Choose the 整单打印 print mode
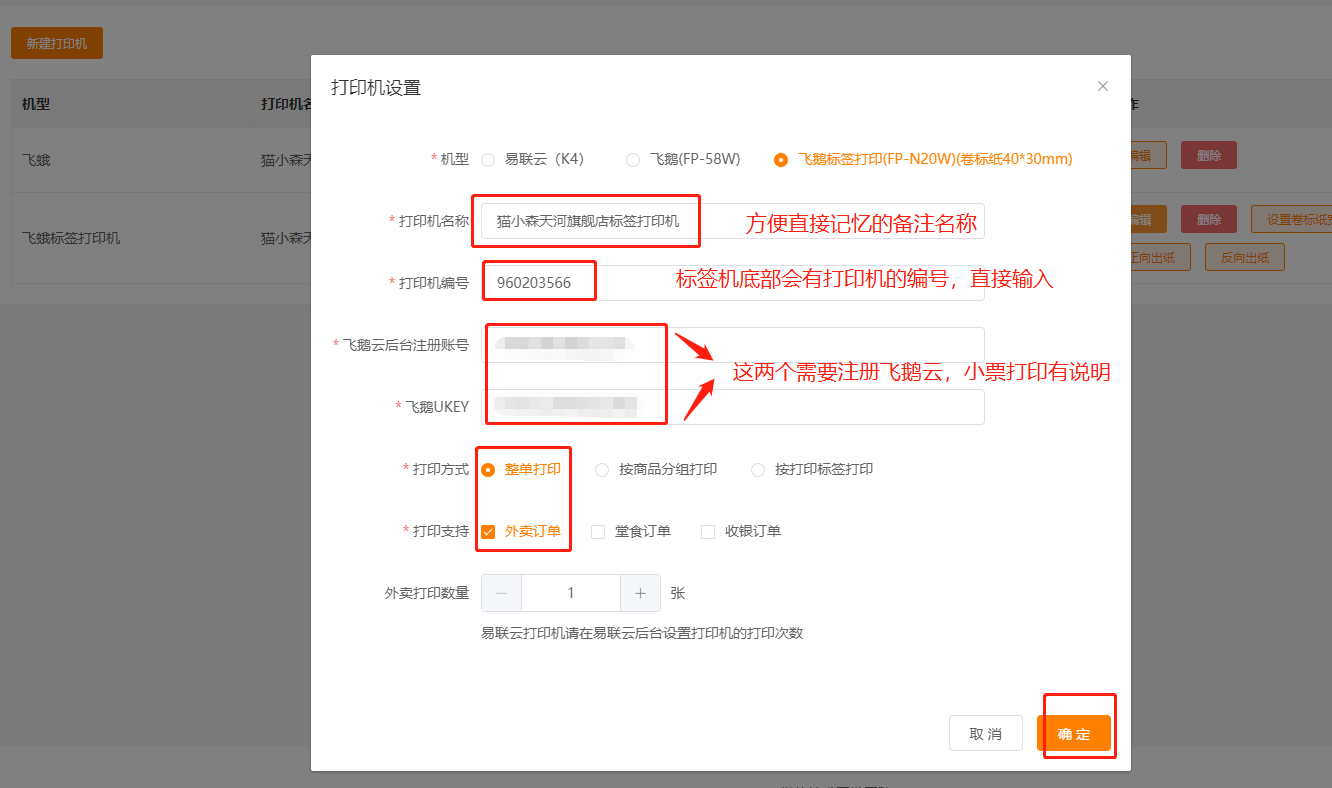 click(x=488, y=469)
